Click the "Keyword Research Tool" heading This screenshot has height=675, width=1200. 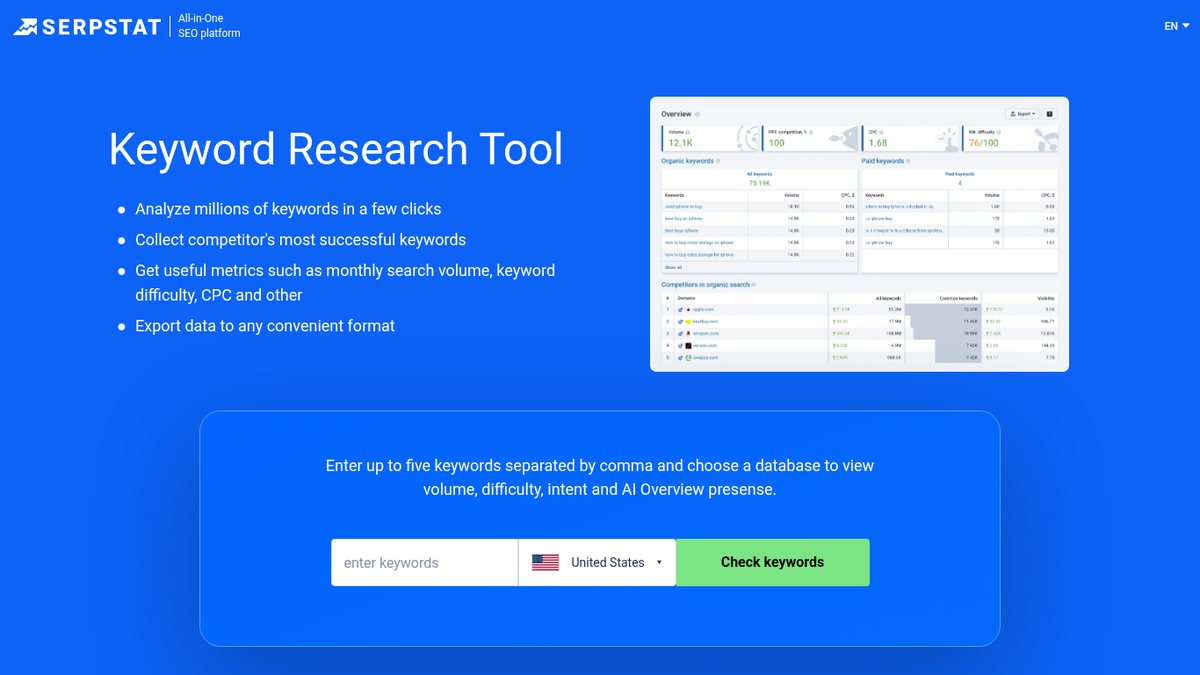(336, 149)
